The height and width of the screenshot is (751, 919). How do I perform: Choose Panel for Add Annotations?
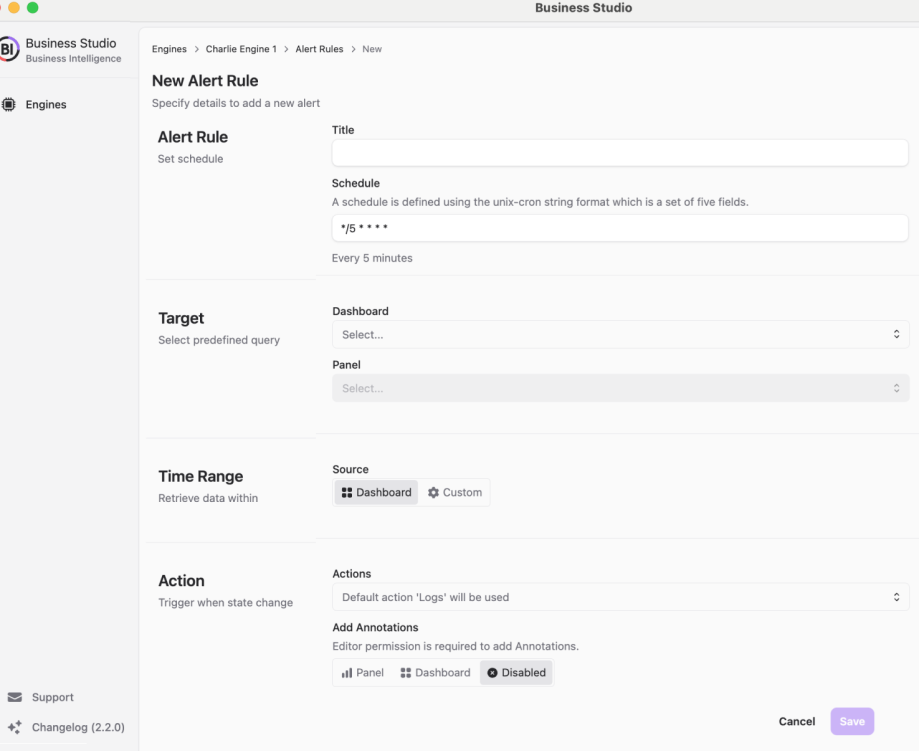click(363, 672)
